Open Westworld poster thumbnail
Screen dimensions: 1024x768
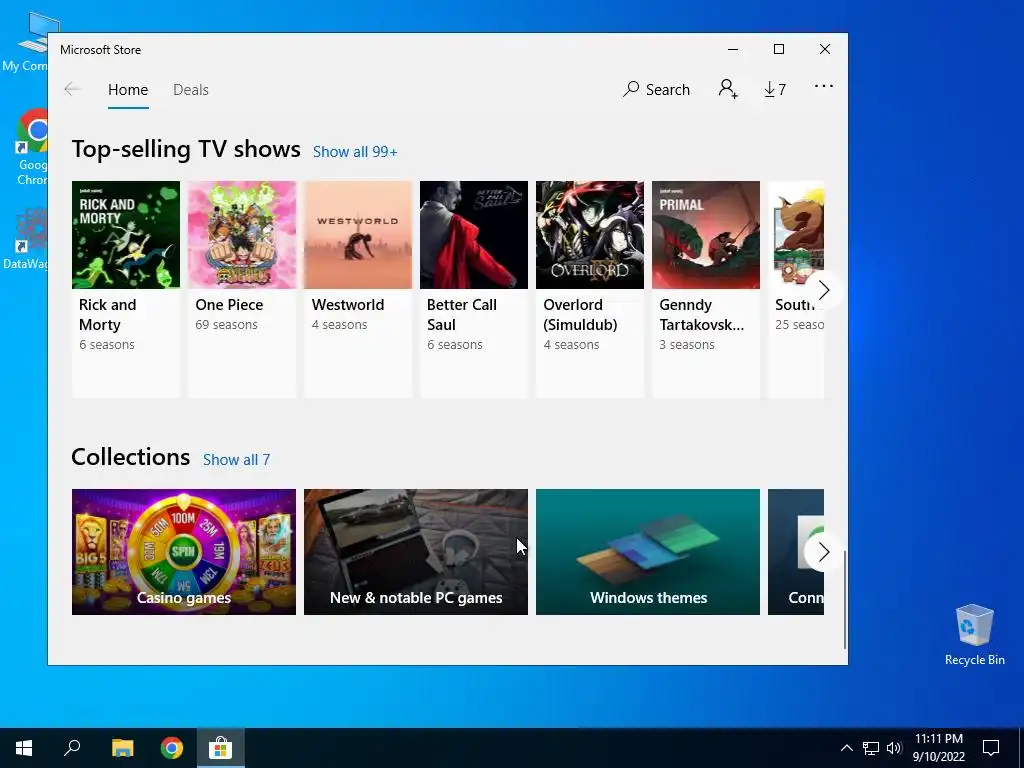[x=358, y=234]
